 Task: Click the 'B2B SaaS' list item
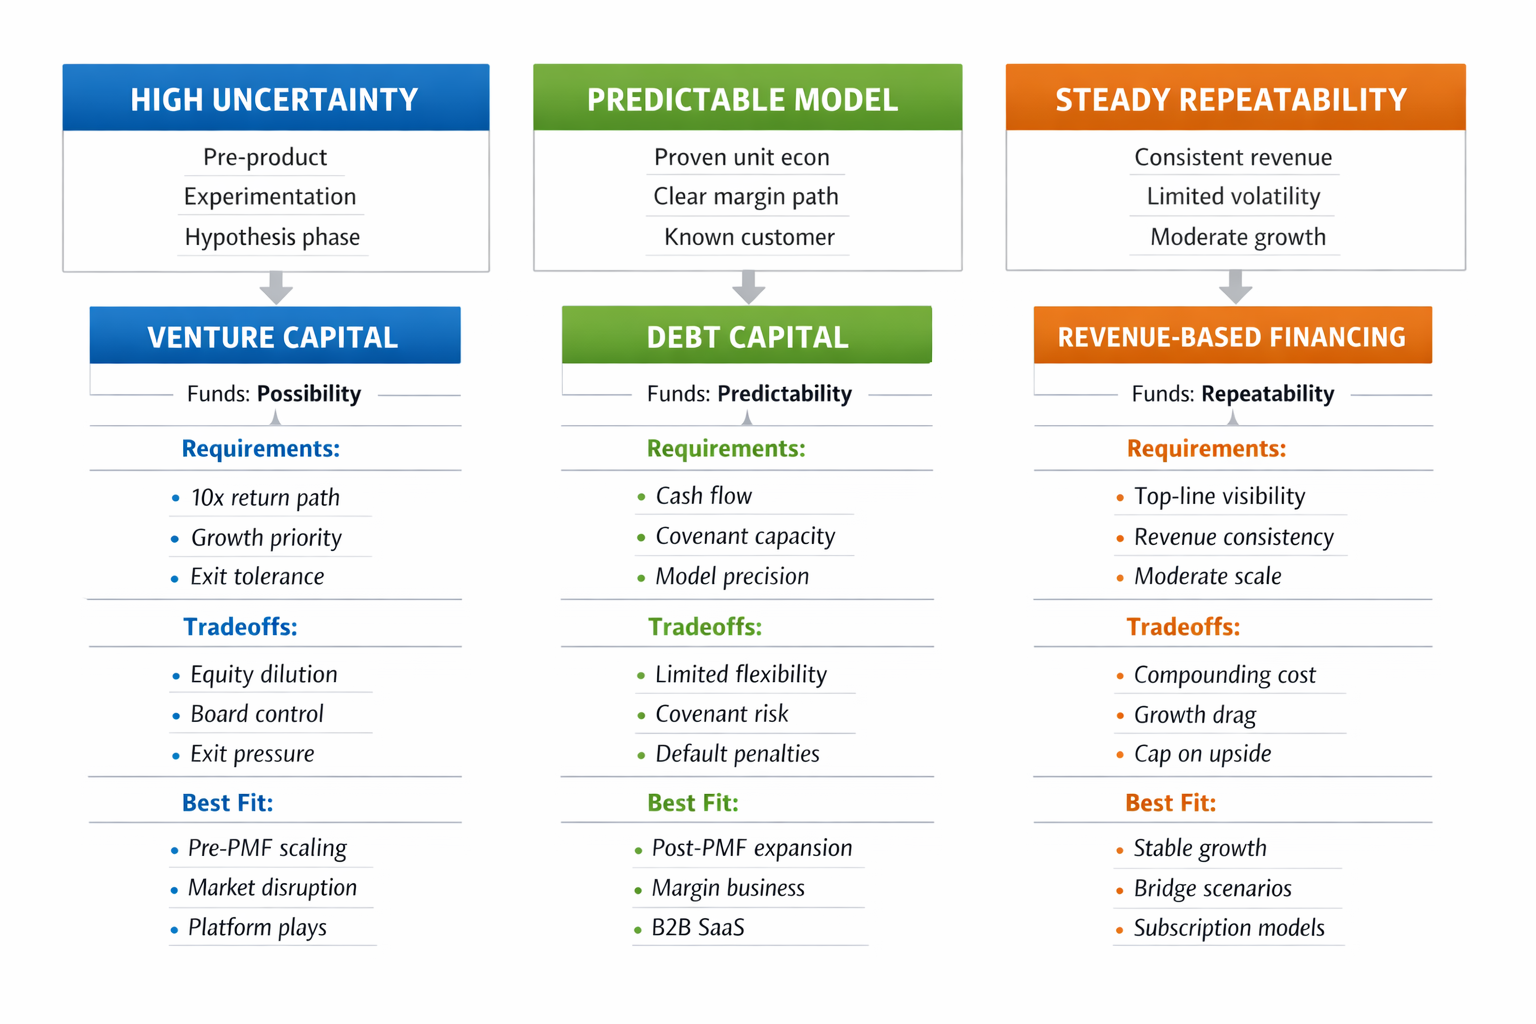[698, 928]
